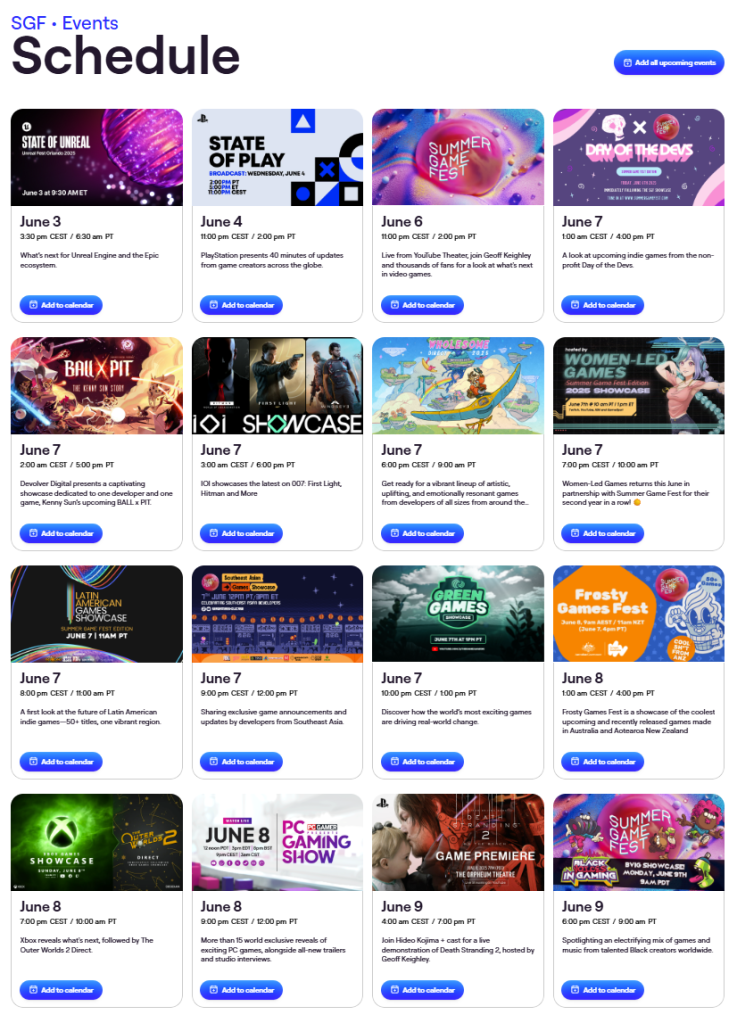Click calendar icon on IOI Showcase card
Image resolution: width=737 pixels, height=1023 pixels.
[x=214, y=533]
